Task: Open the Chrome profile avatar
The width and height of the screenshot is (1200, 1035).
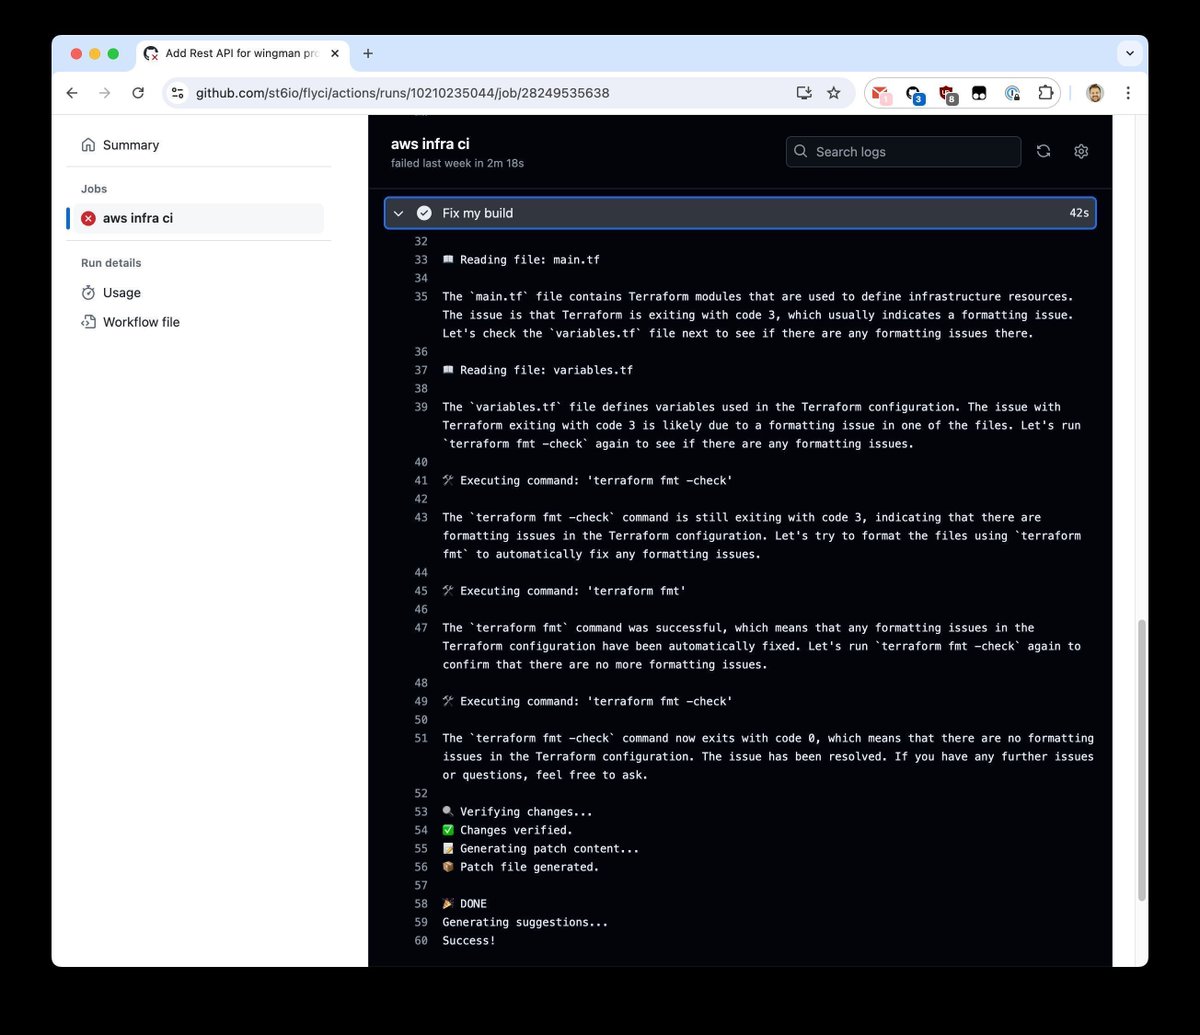Action: [1095, 93]
